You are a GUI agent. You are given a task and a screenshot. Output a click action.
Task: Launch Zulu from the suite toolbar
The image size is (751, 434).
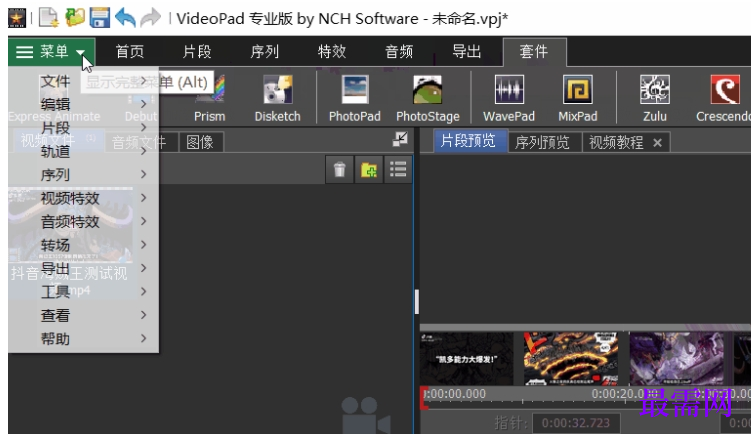click(655, 99)
